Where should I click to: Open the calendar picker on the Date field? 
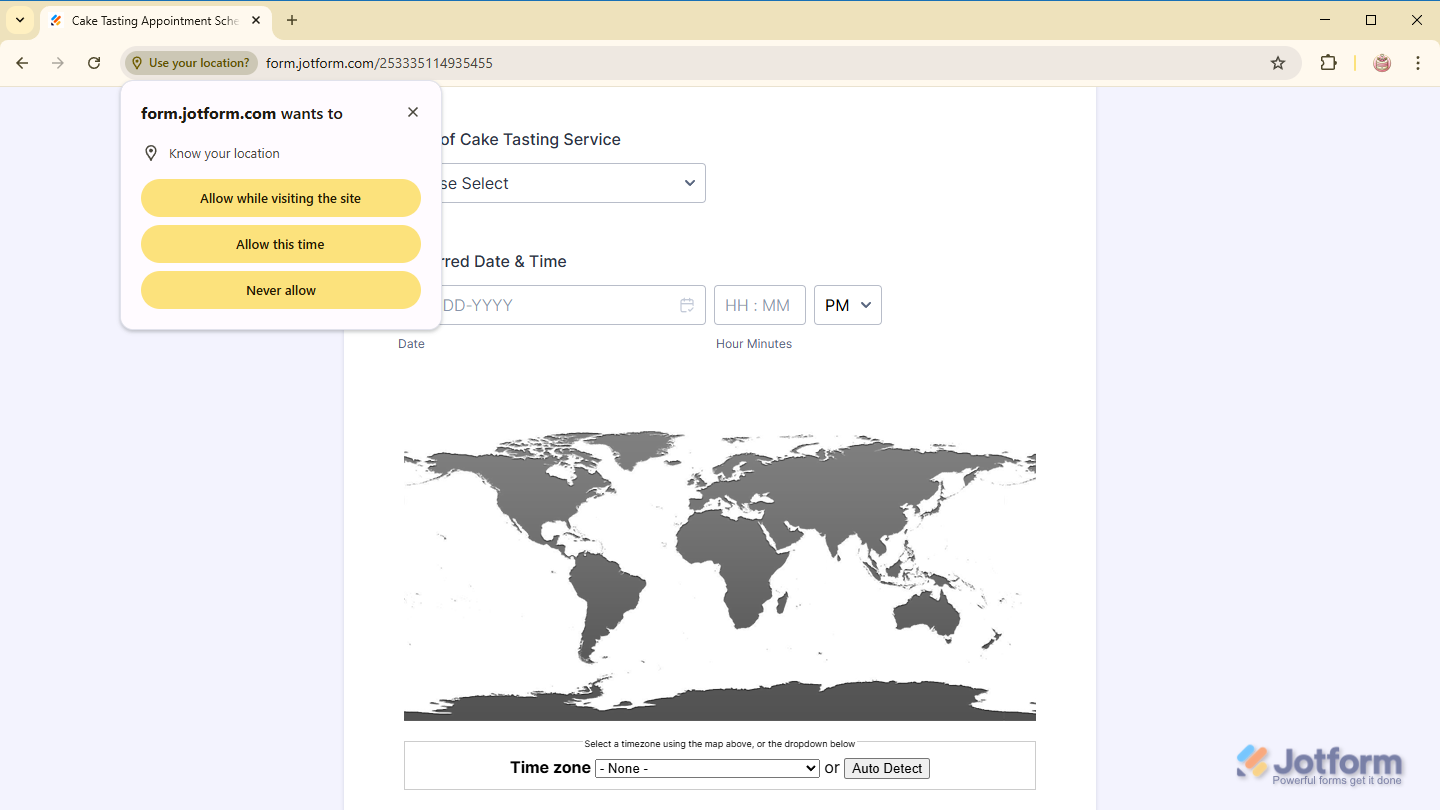pos(687,305)
